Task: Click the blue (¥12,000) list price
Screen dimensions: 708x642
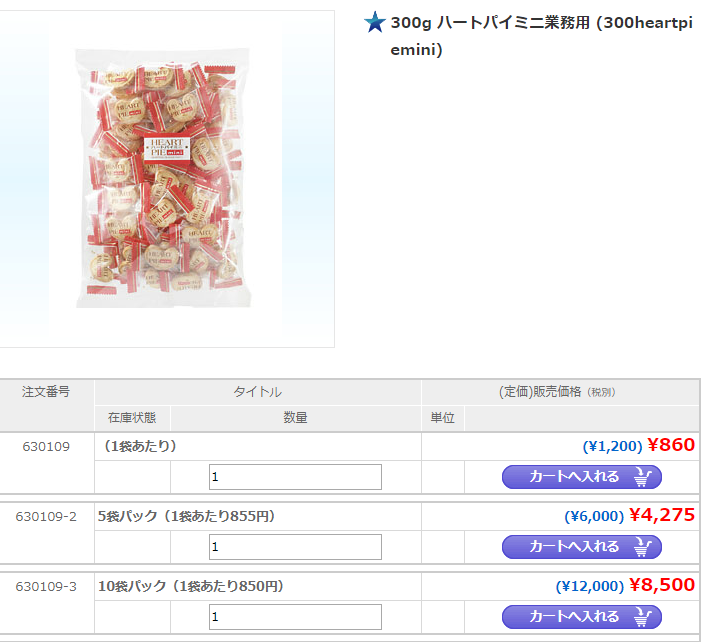Action: [x=589, y=586]
